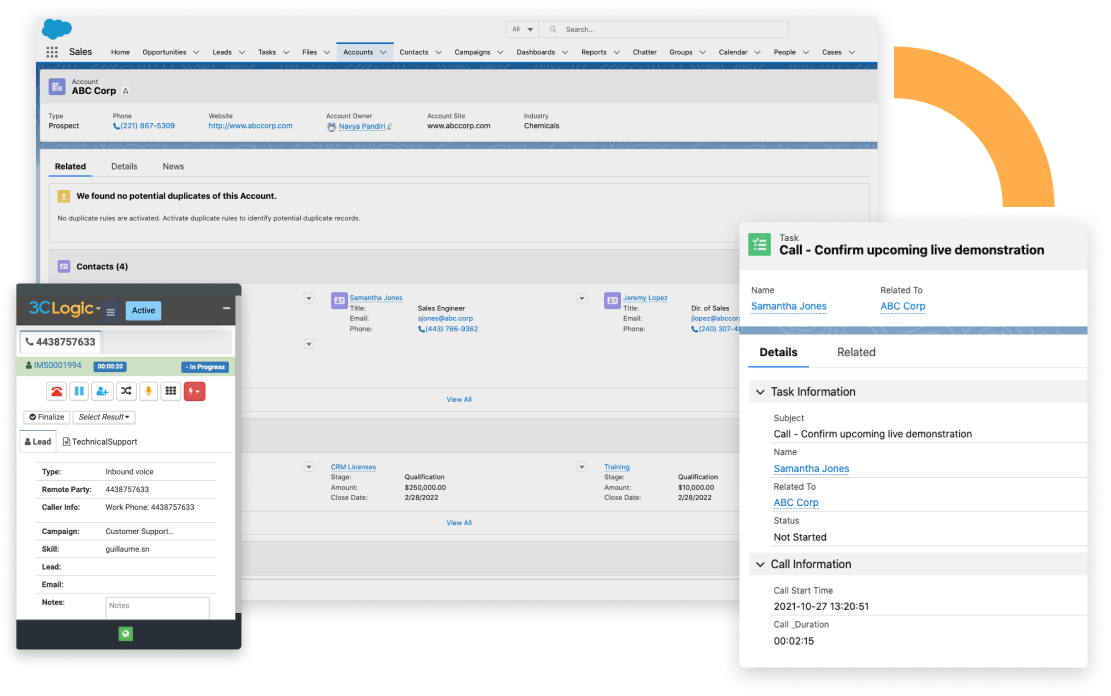Select the Lead tab in 3CLogic
Image resolution: width=1111 pixels, height=696 pixels.
[38, 442]
